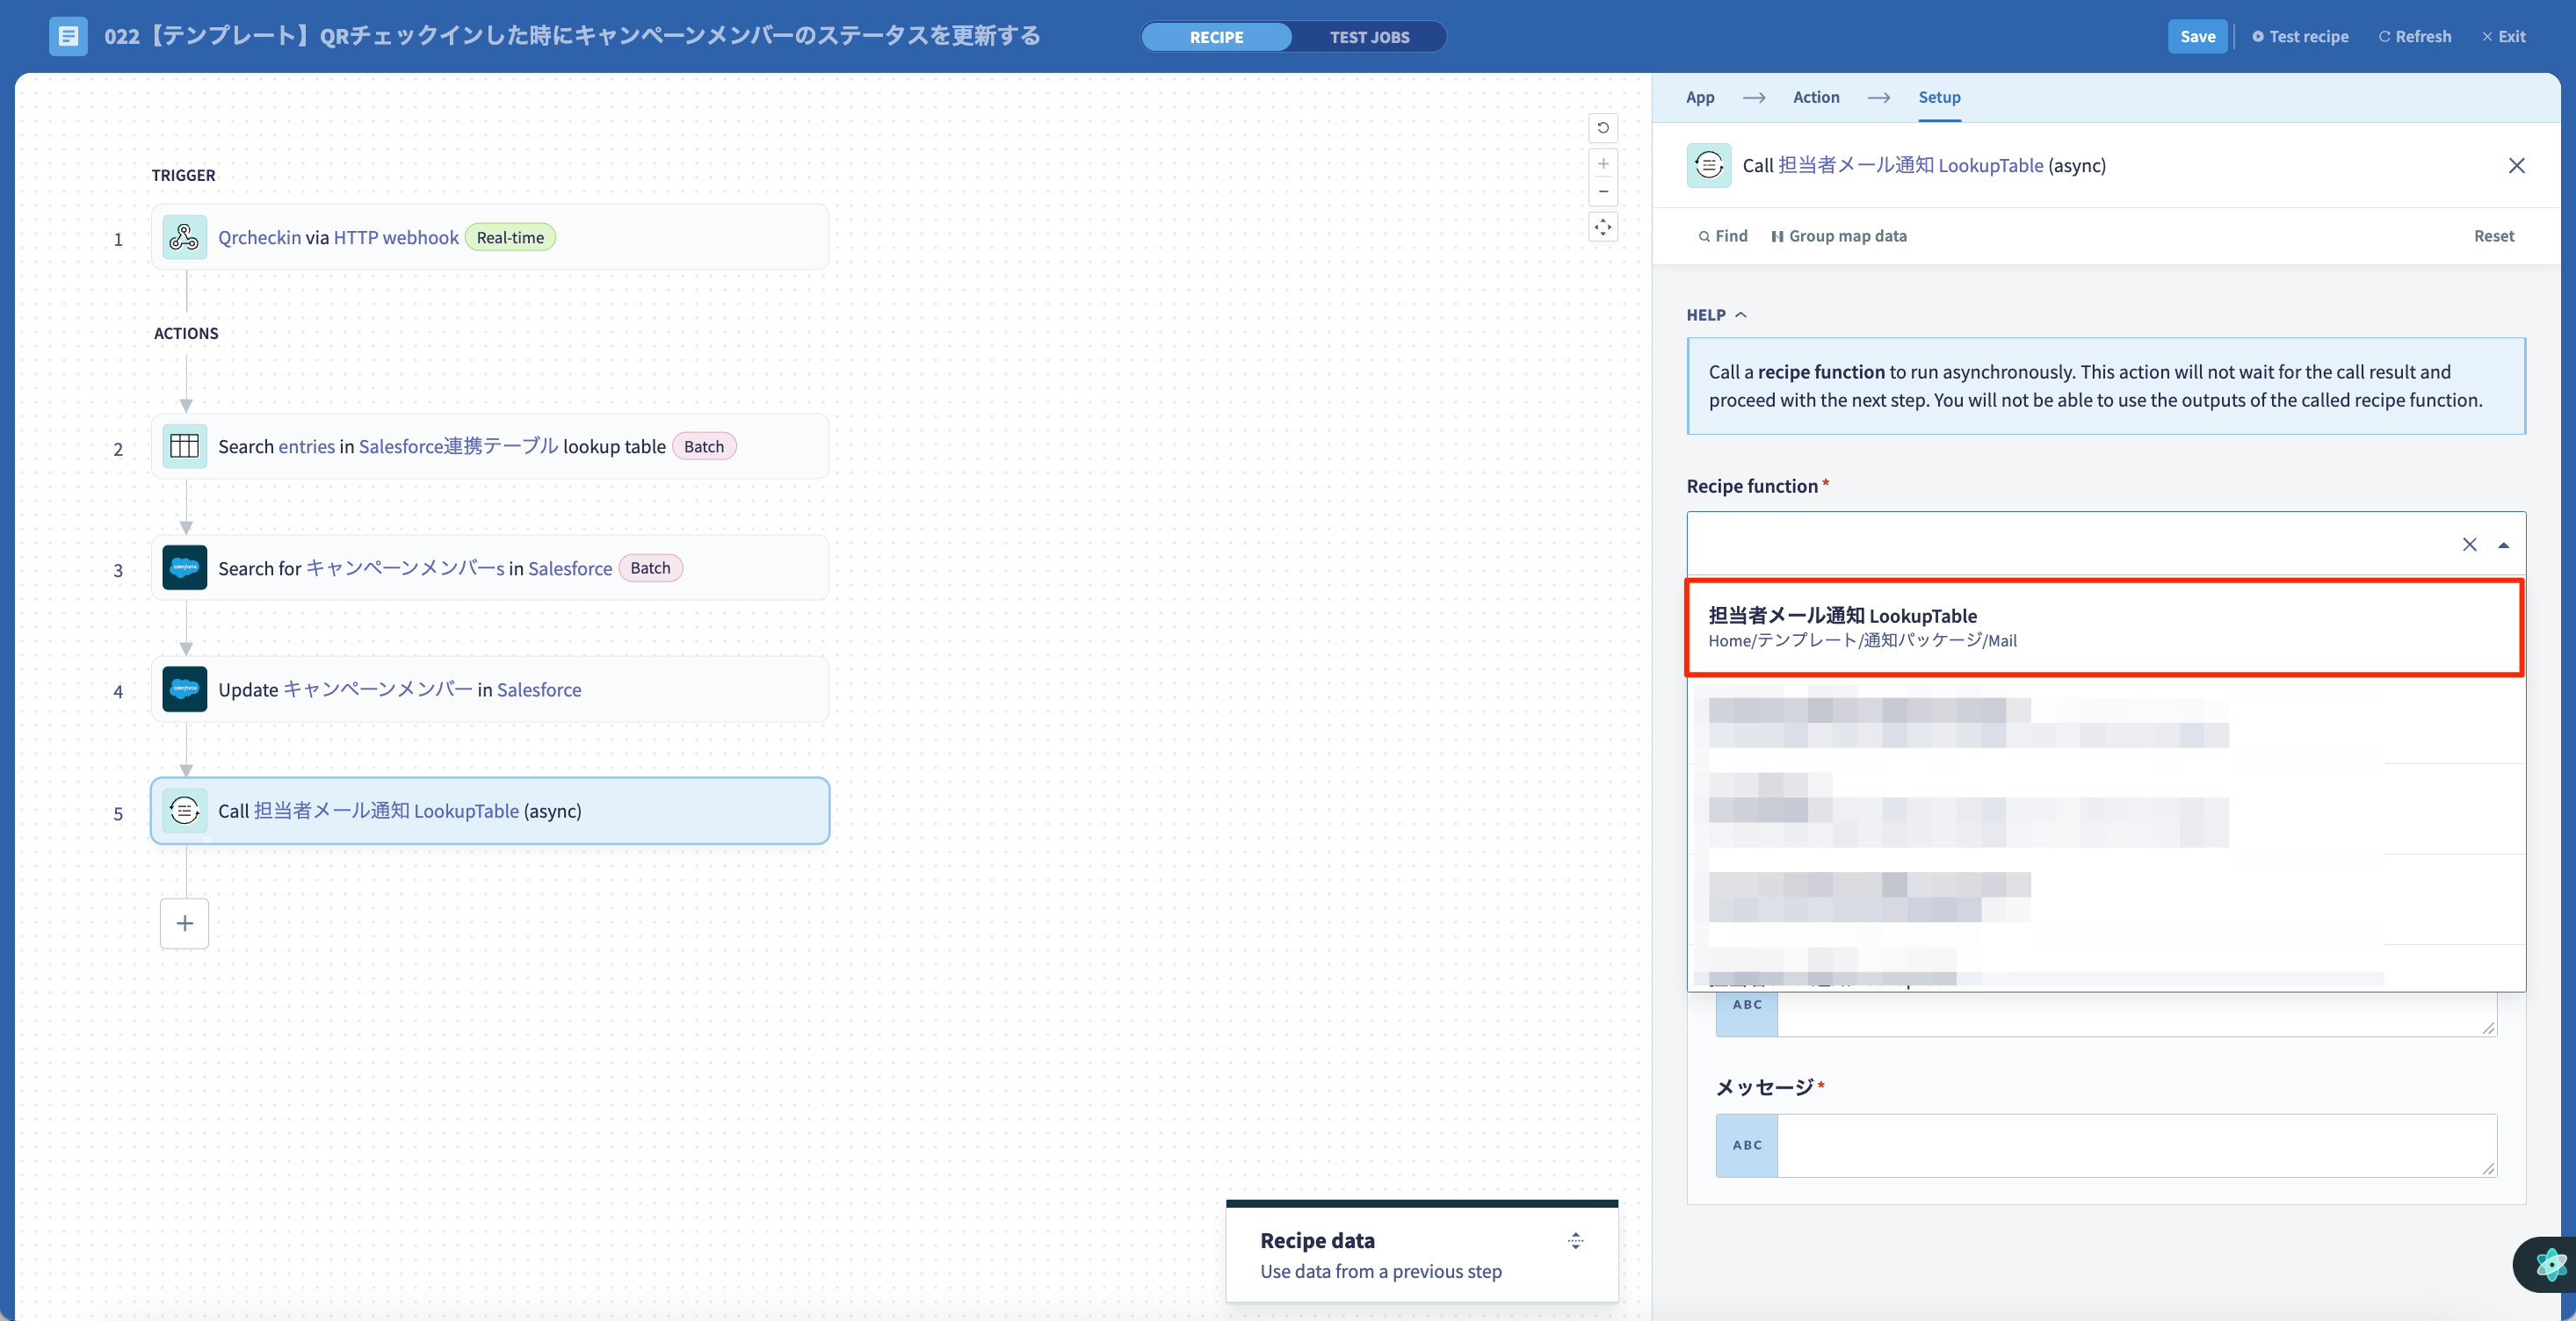
Task: Zoom out on the recipe canvas
Action: click(1603, 191)
